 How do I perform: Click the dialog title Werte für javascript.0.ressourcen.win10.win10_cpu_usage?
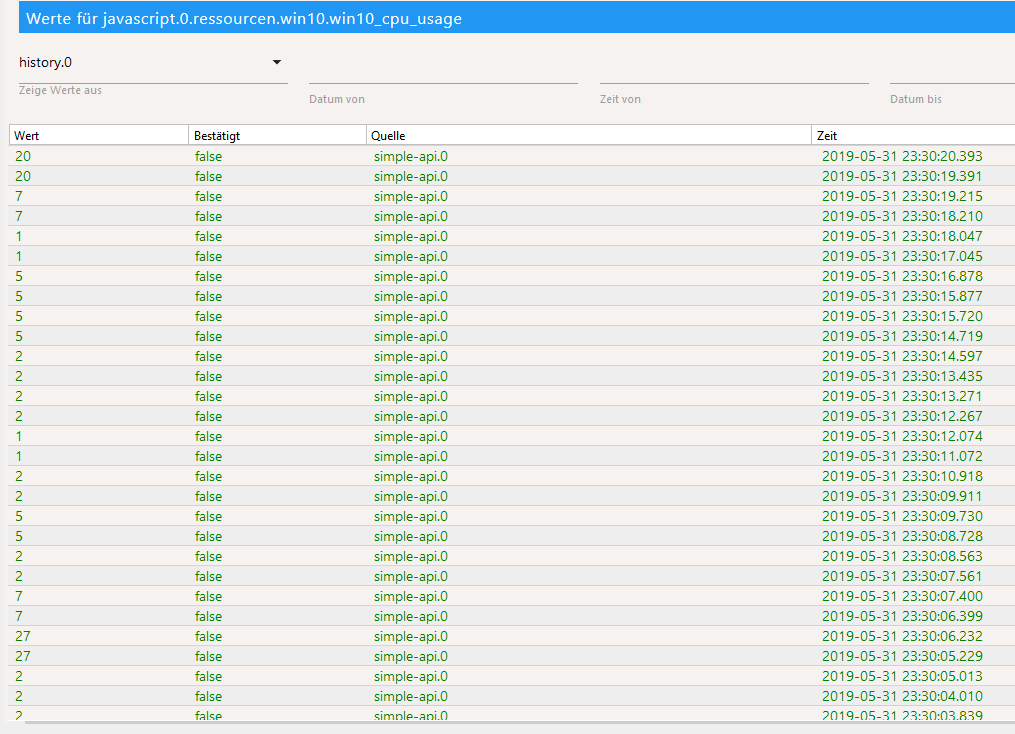(244, 19)
